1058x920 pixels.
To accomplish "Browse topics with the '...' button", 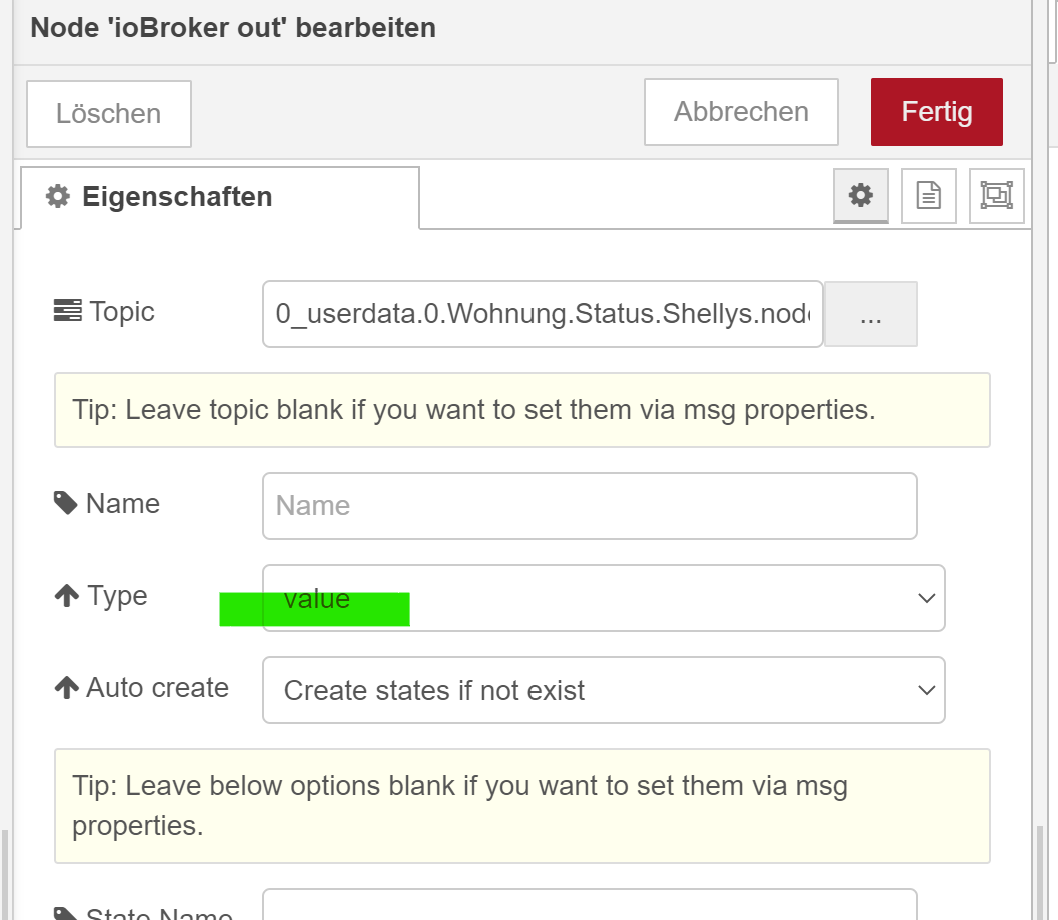I will pos(870,315).
